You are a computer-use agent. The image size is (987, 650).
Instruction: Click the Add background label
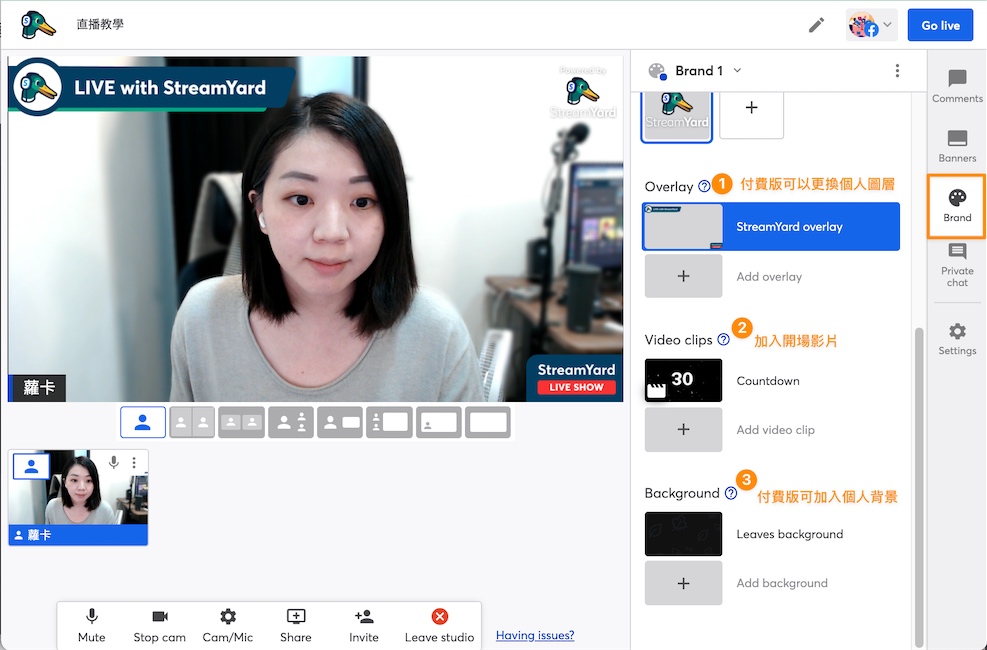(782, 583)
